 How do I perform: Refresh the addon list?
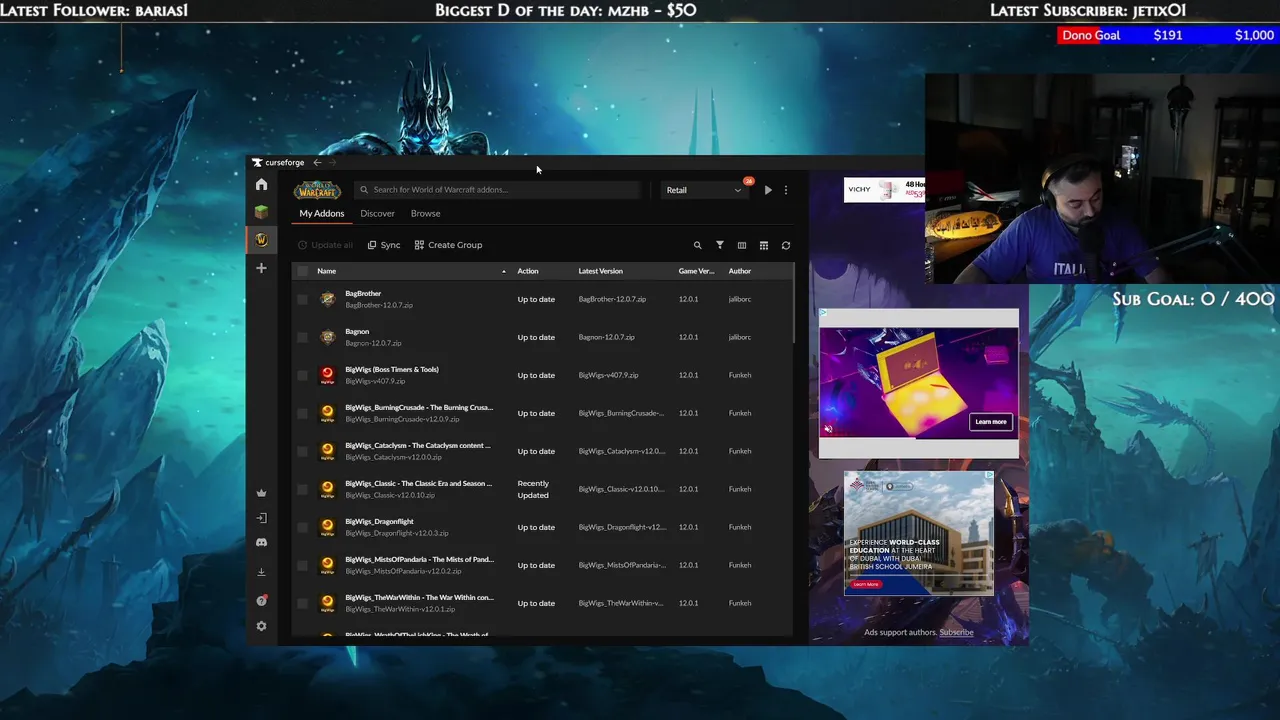pyautogui.click(x=786, y=245)
